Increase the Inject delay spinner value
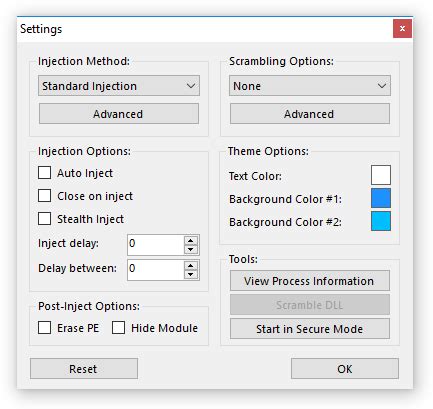Image resolution: width=433 pixels, height=409 pixels. (x=190, y=241)
